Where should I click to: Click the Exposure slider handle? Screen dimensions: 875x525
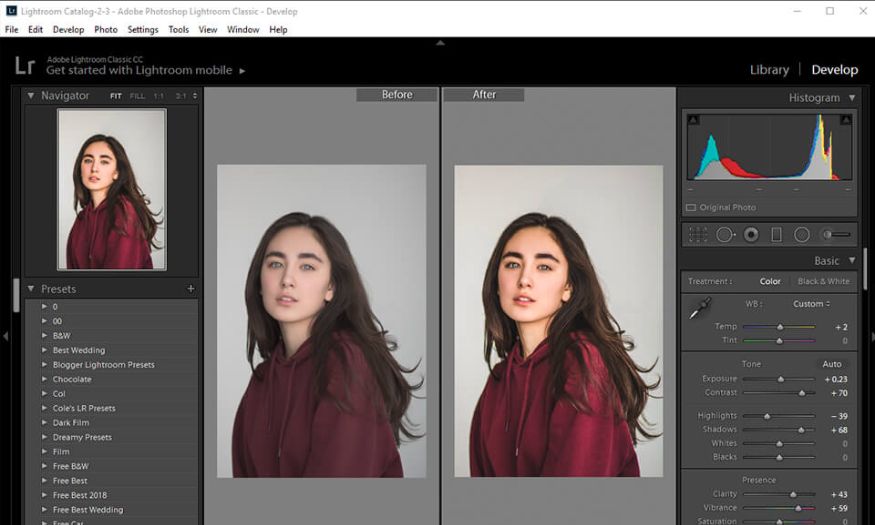[x=781, y=379]
